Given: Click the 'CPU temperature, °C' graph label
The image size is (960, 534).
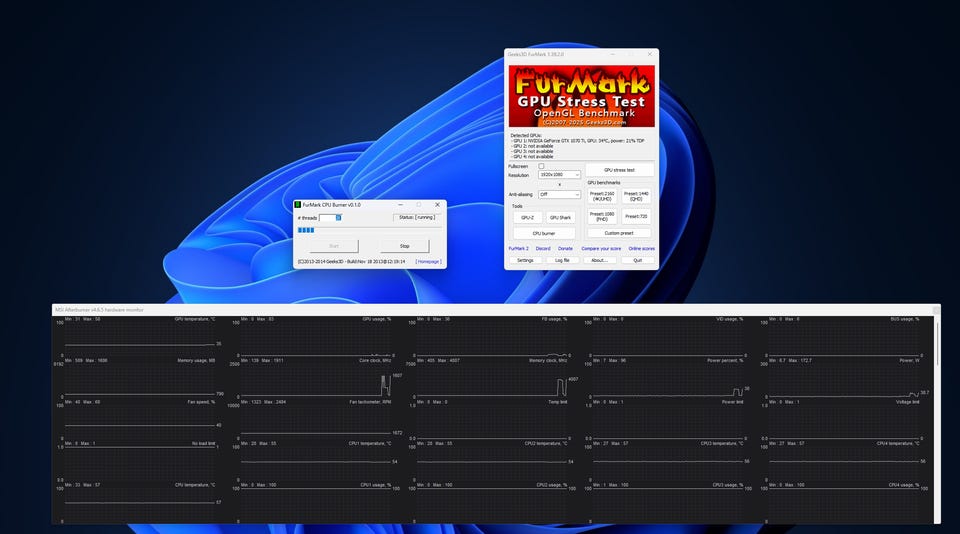Looking at the screenshot, I should [195, 485].
